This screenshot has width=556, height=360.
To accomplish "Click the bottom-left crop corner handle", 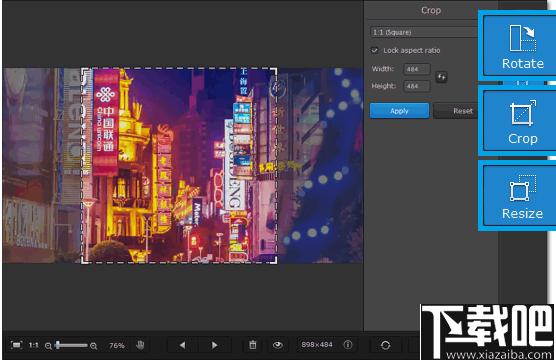I will 84,261.
